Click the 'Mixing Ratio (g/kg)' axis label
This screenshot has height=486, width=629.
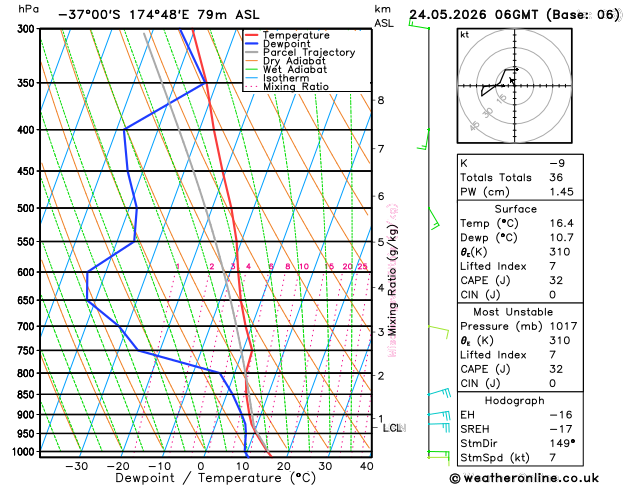coord(393,280)
